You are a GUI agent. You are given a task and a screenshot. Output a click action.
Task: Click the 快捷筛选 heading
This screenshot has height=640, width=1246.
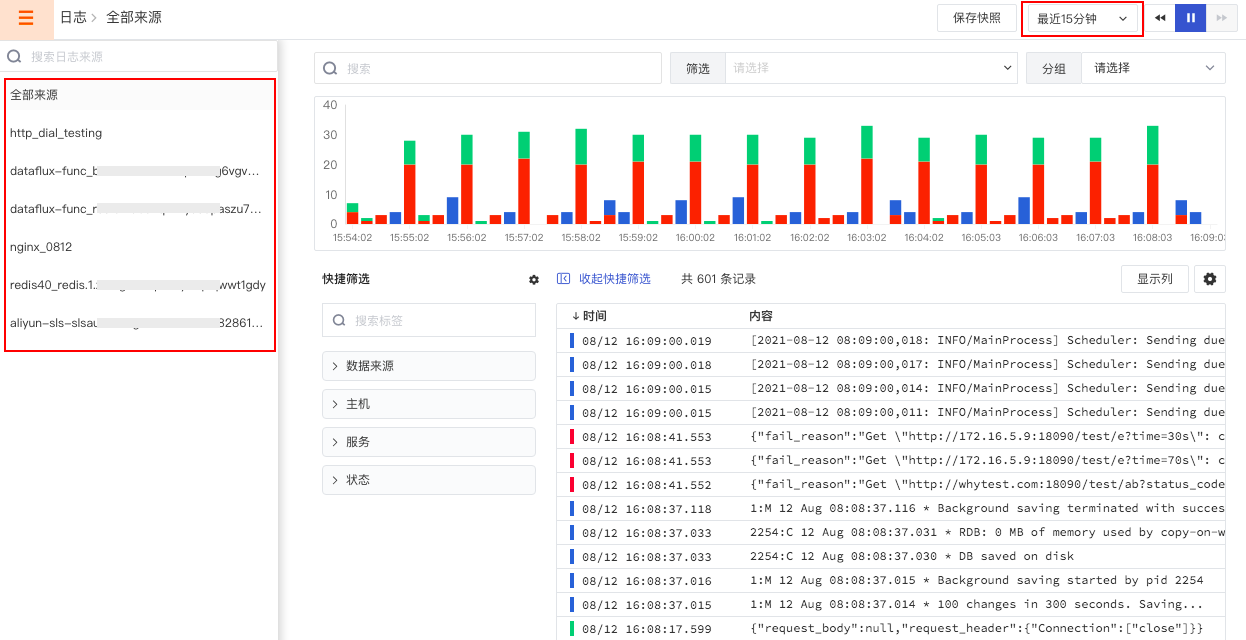[x=346, y=279]
